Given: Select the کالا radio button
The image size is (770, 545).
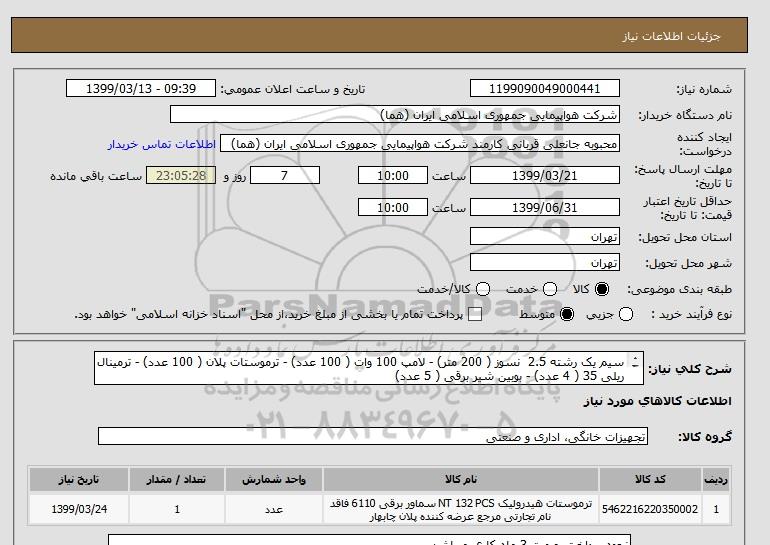Looking at the screenshot, I should [602, 289].
